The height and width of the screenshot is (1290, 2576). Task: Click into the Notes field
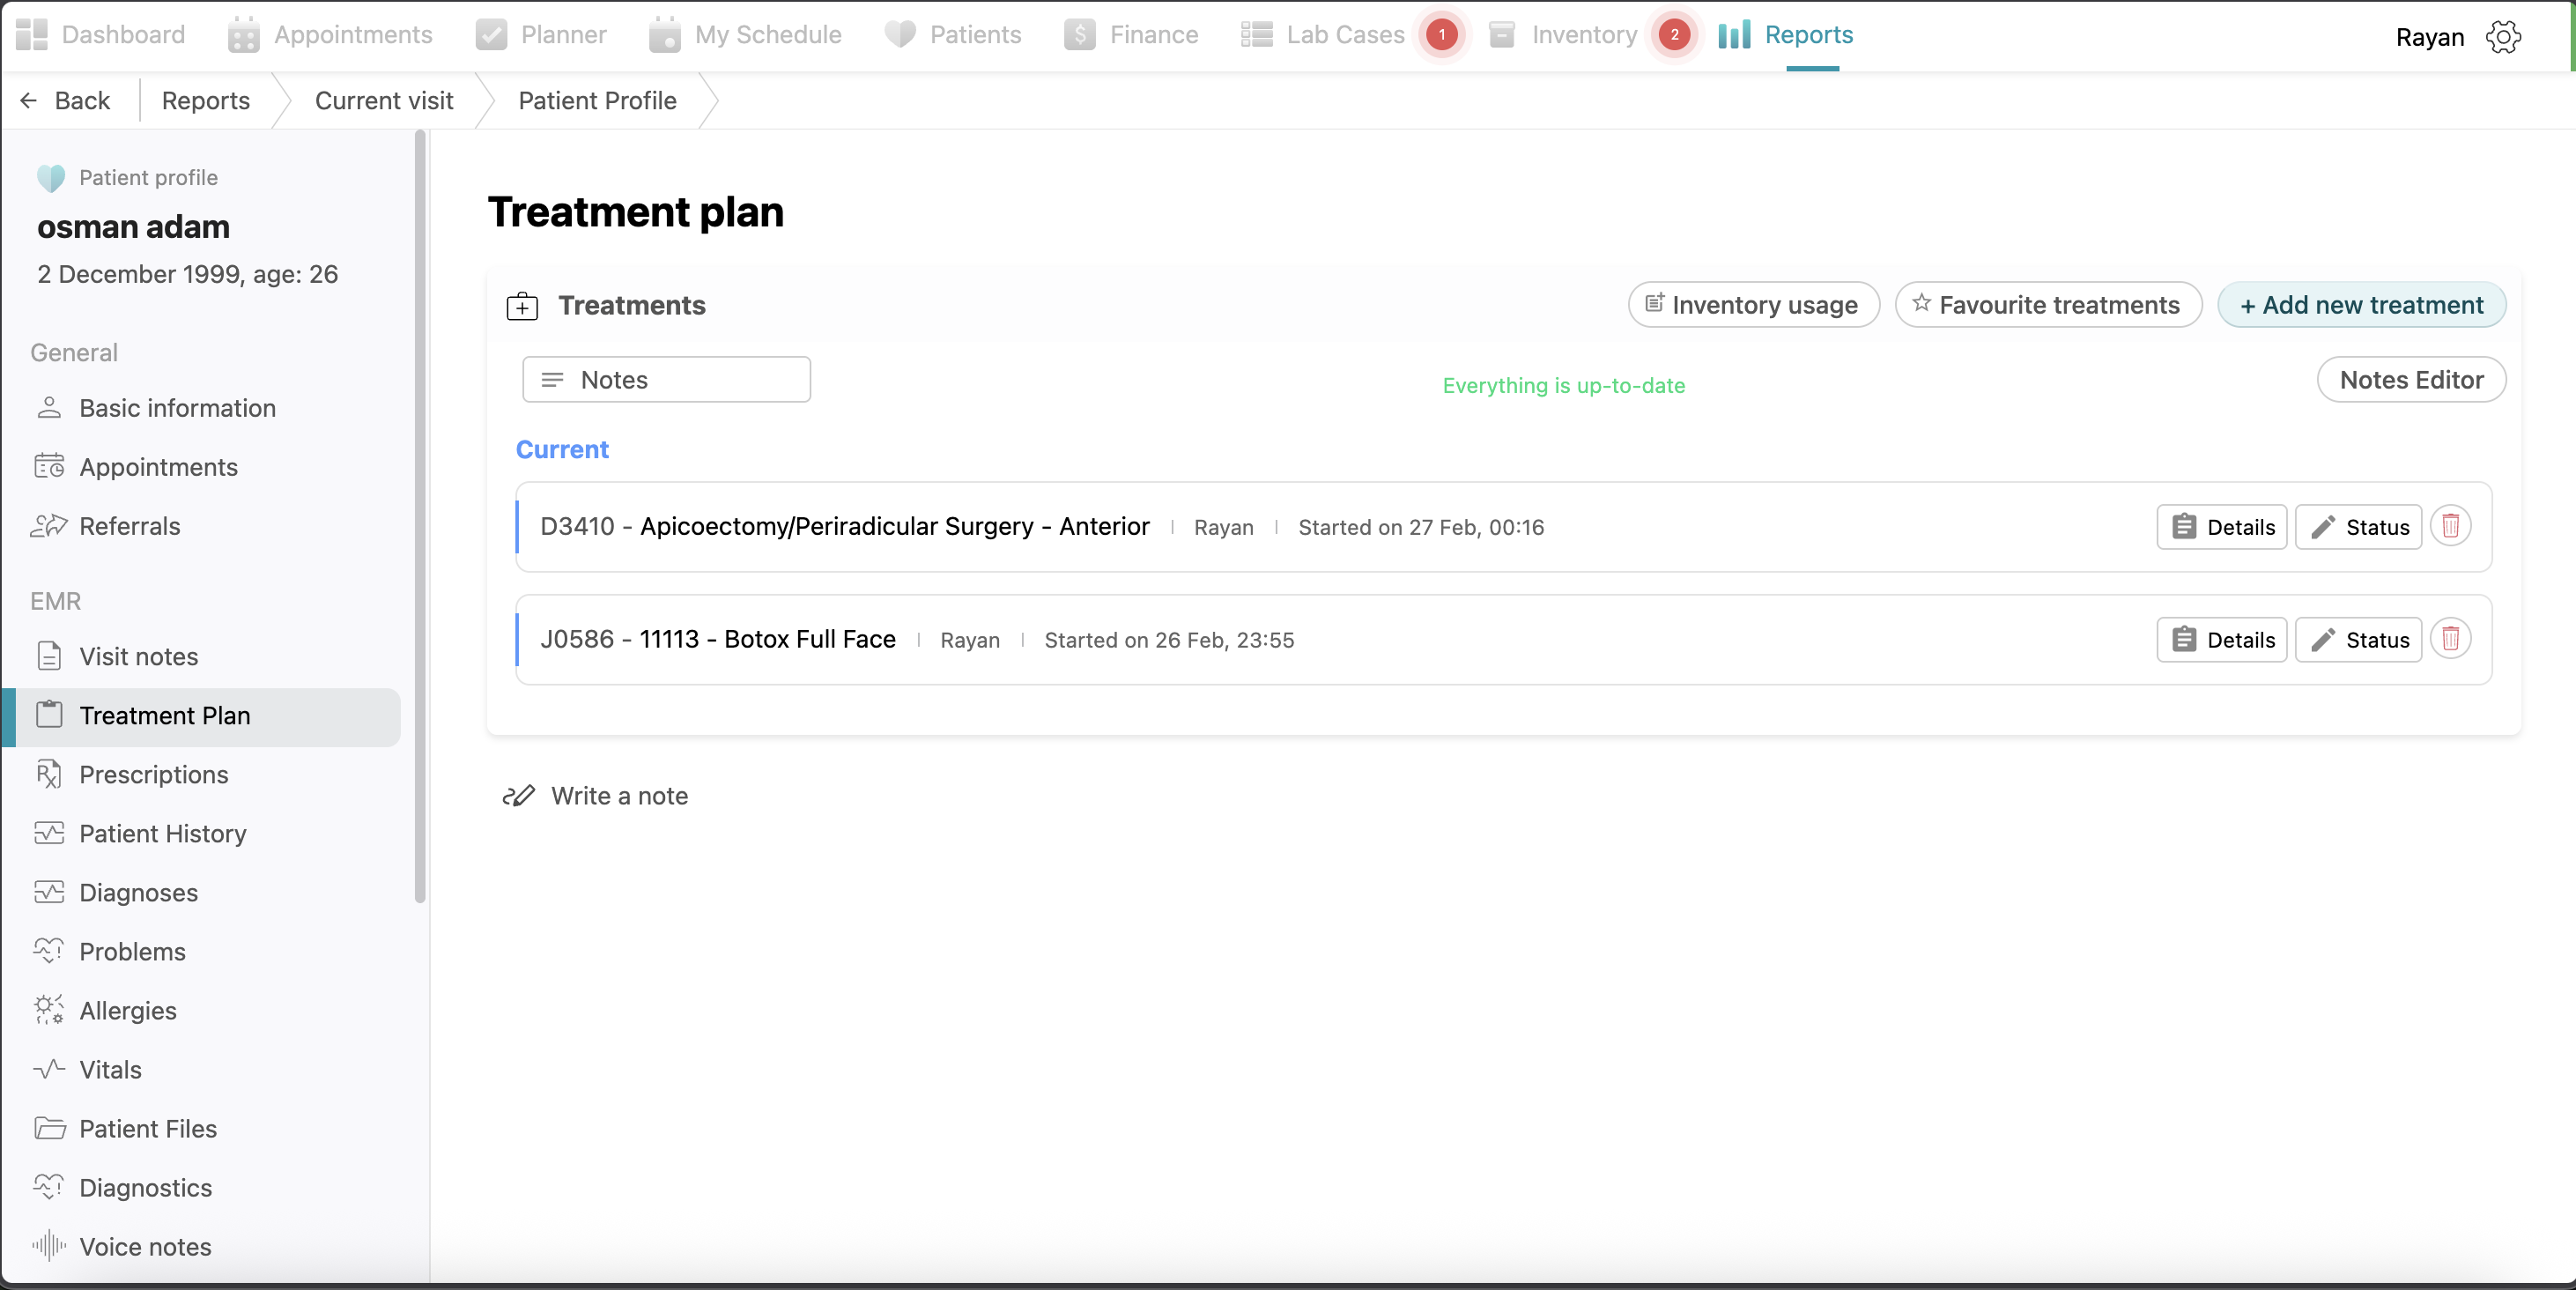[666, 380]
